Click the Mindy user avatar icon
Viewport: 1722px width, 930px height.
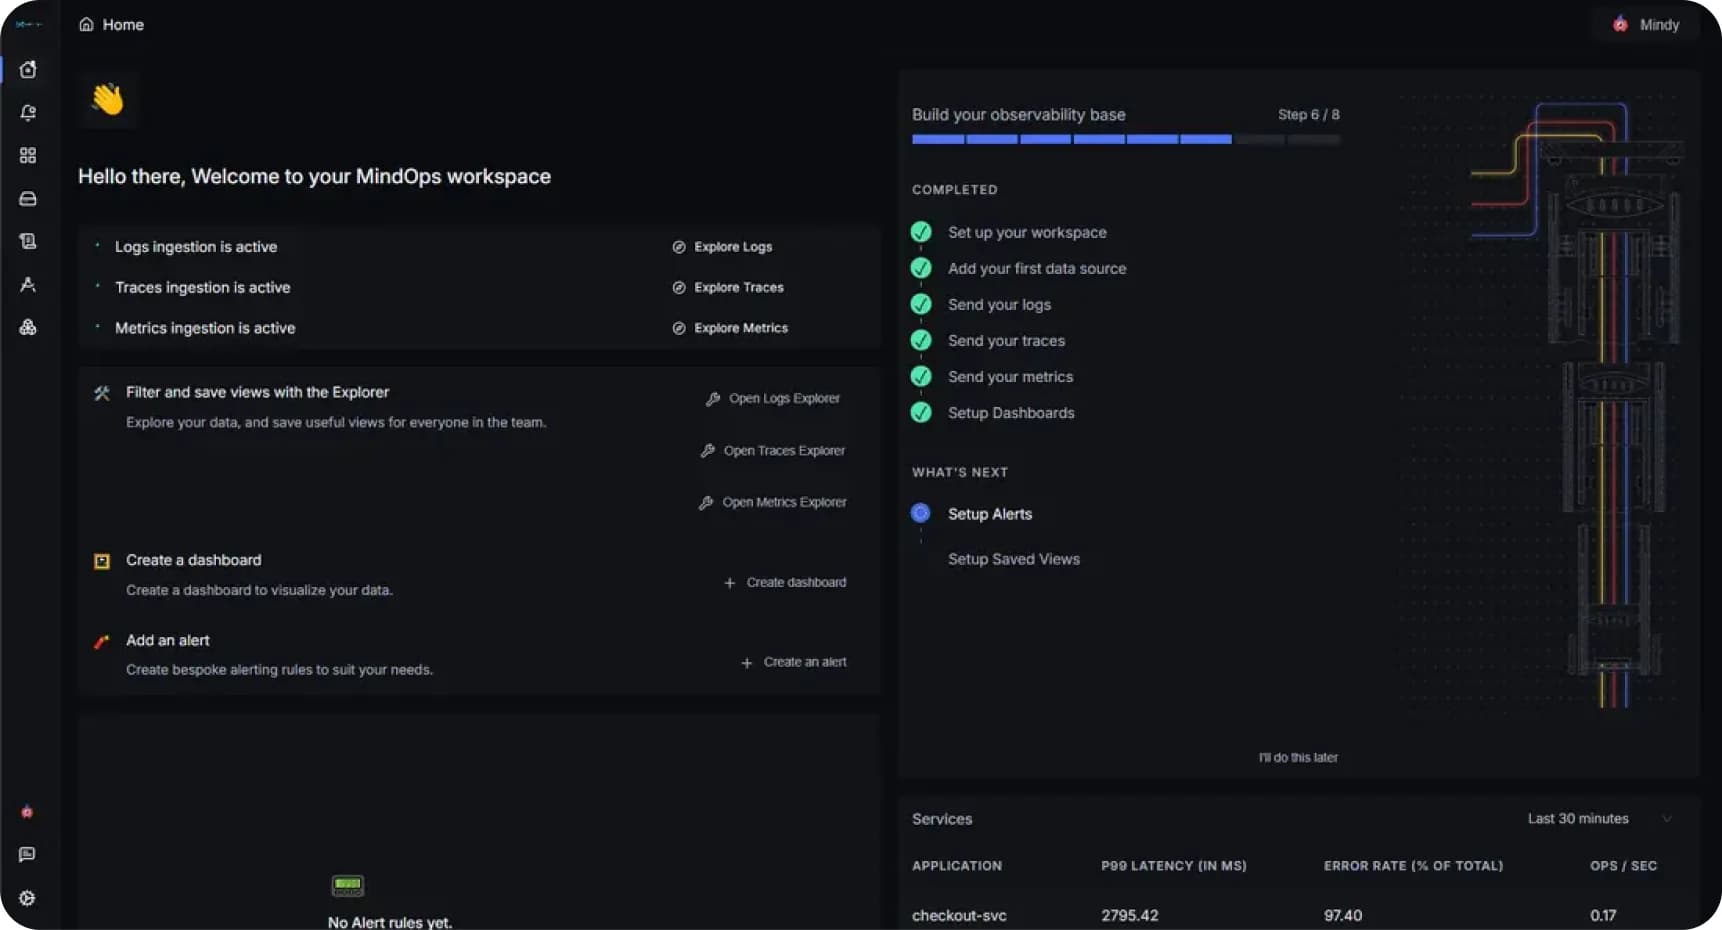click(x=1620, y=24)
